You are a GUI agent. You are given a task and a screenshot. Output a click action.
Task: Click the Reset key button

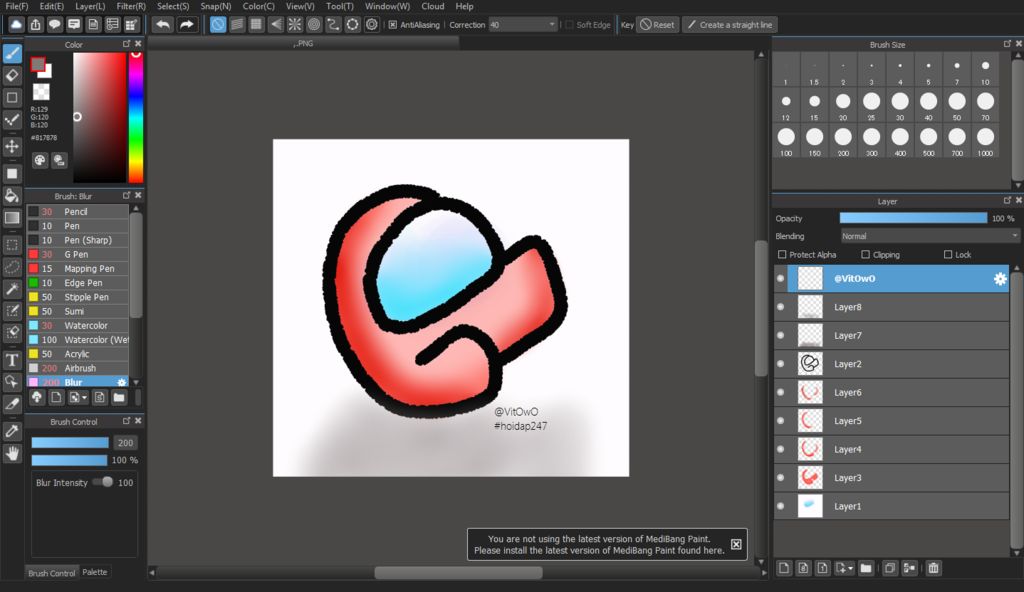point(658,25)
